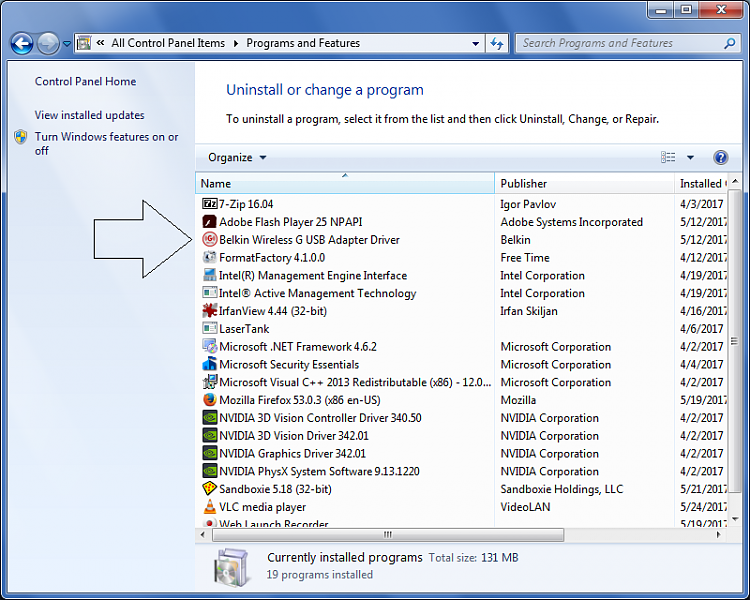Click the 7-Zip 16.04 program icon
The width and height of the screenshot is (750, 600).
(210, 204)
